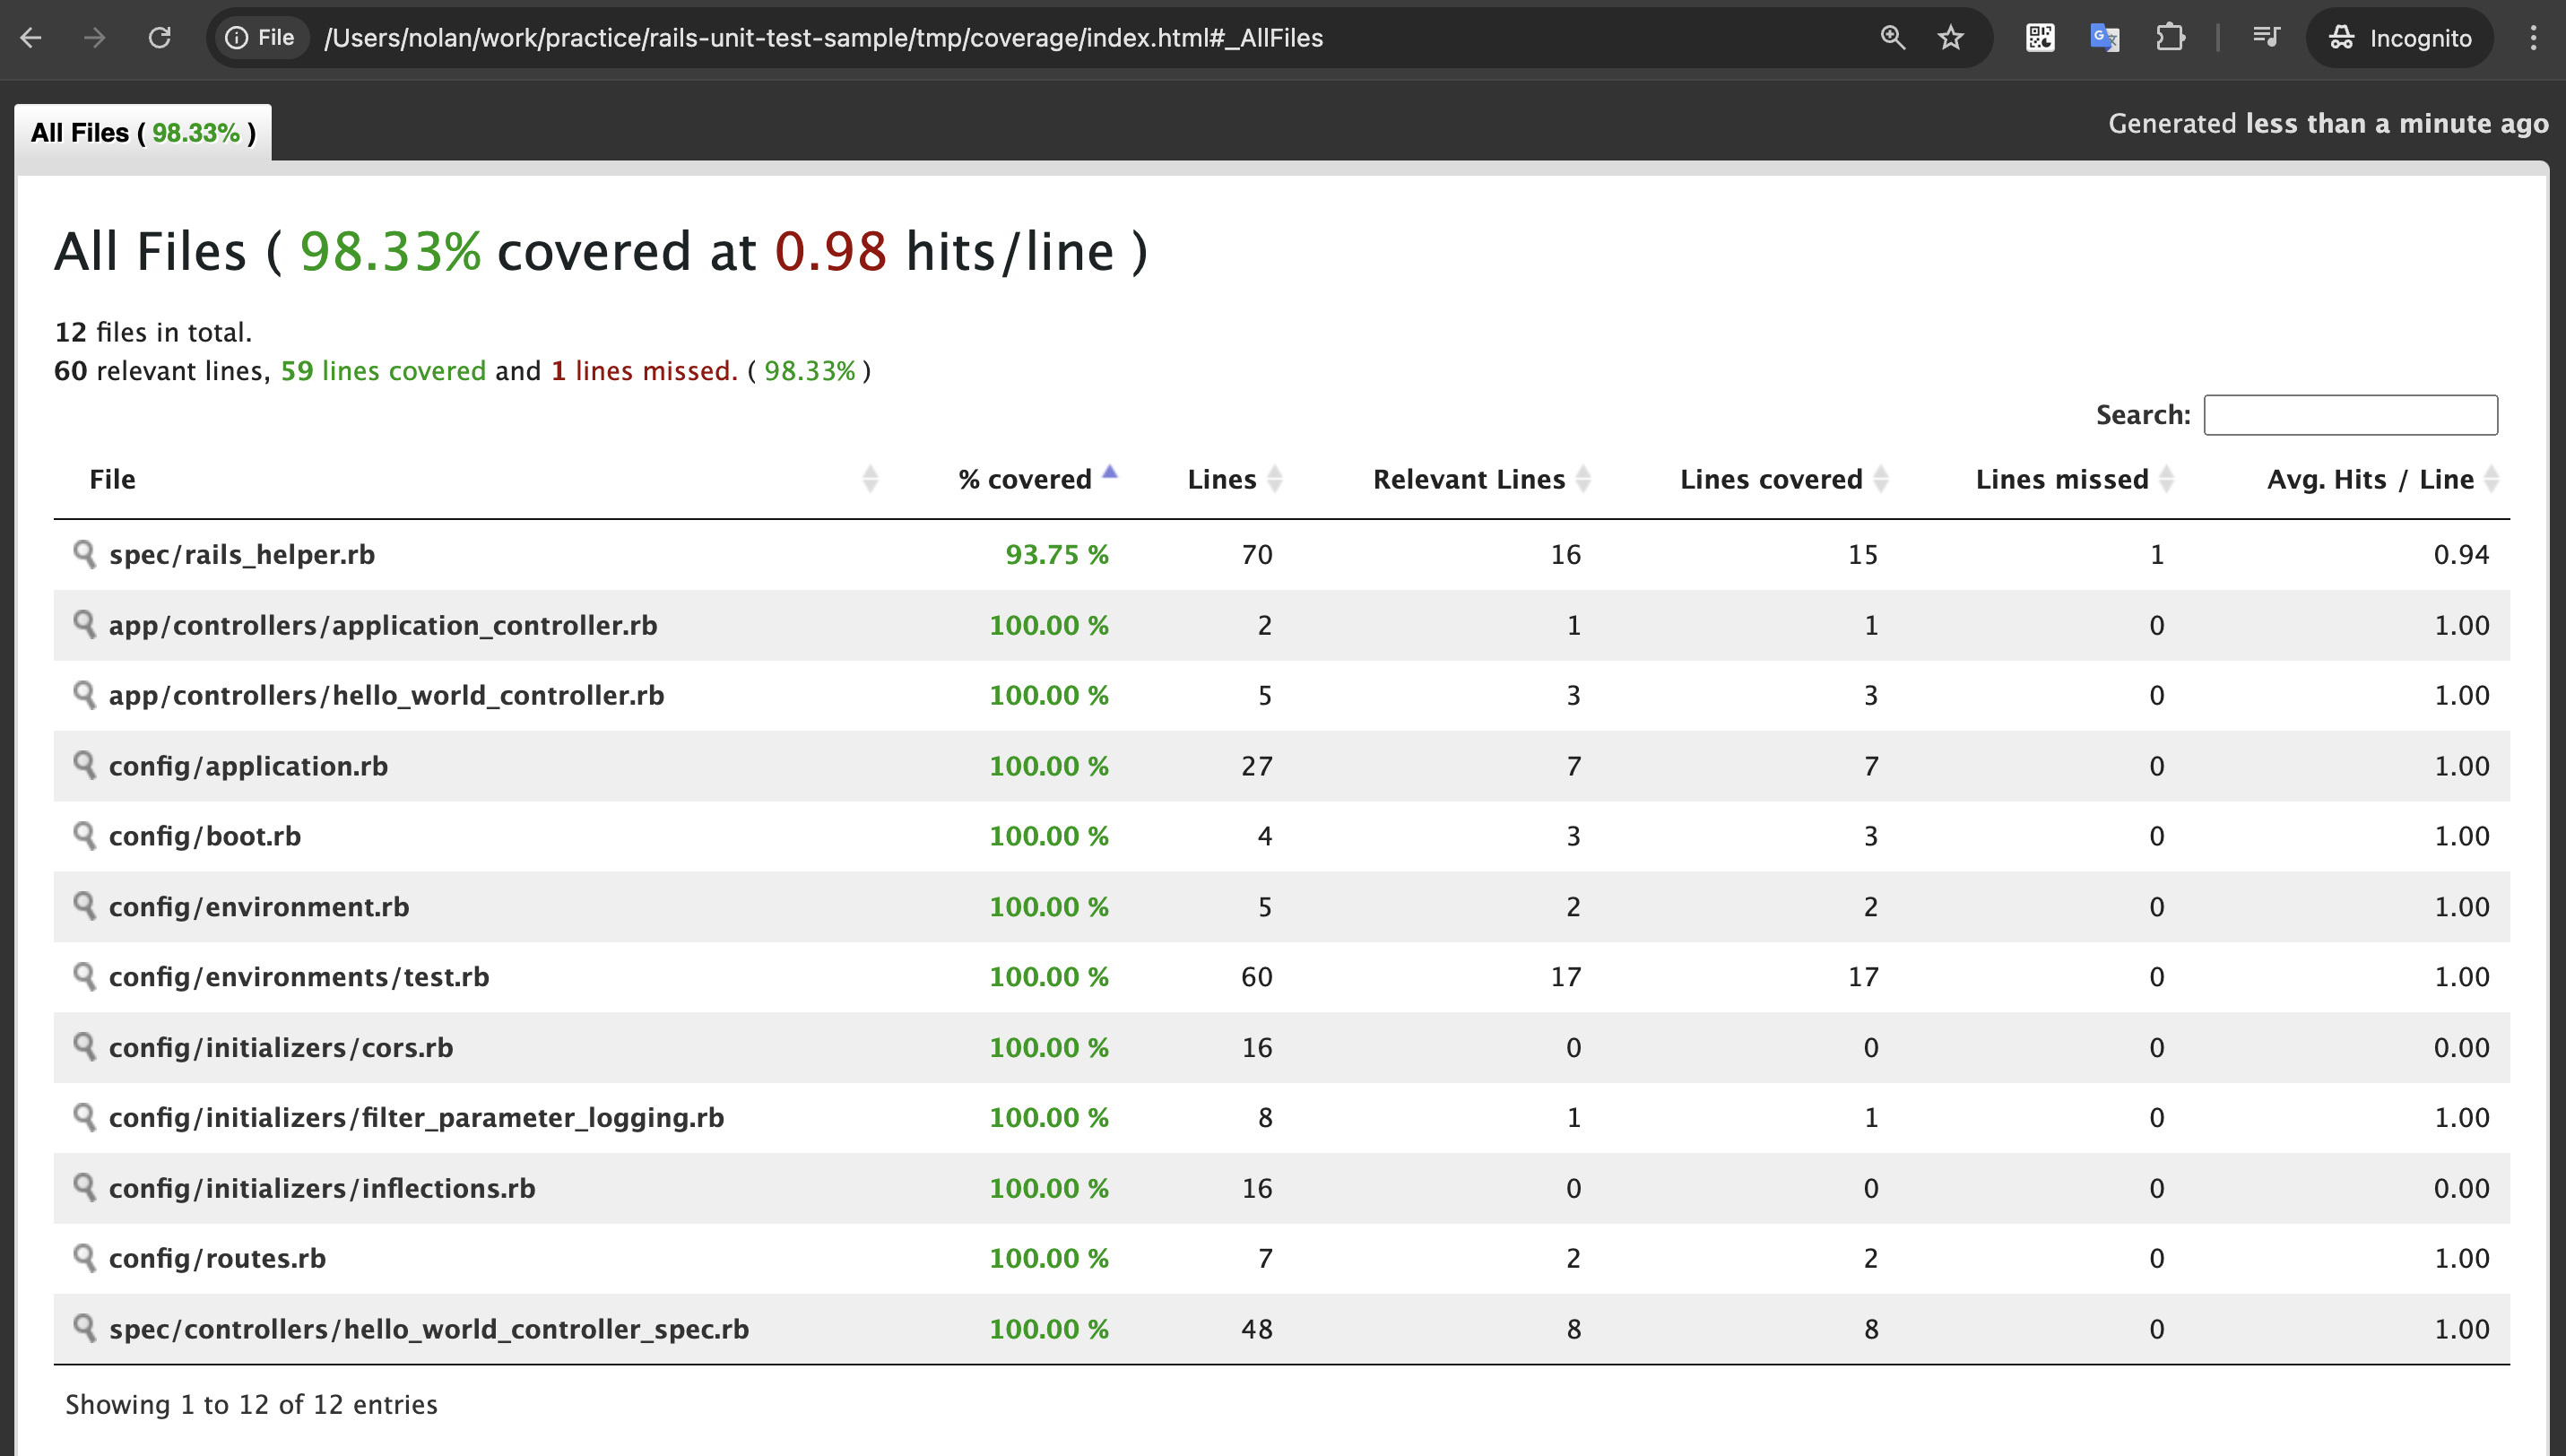The width and height of the screenshot is (2566, 1456).
Task: Open the media control playlist icon
Action: (2266, 38)
